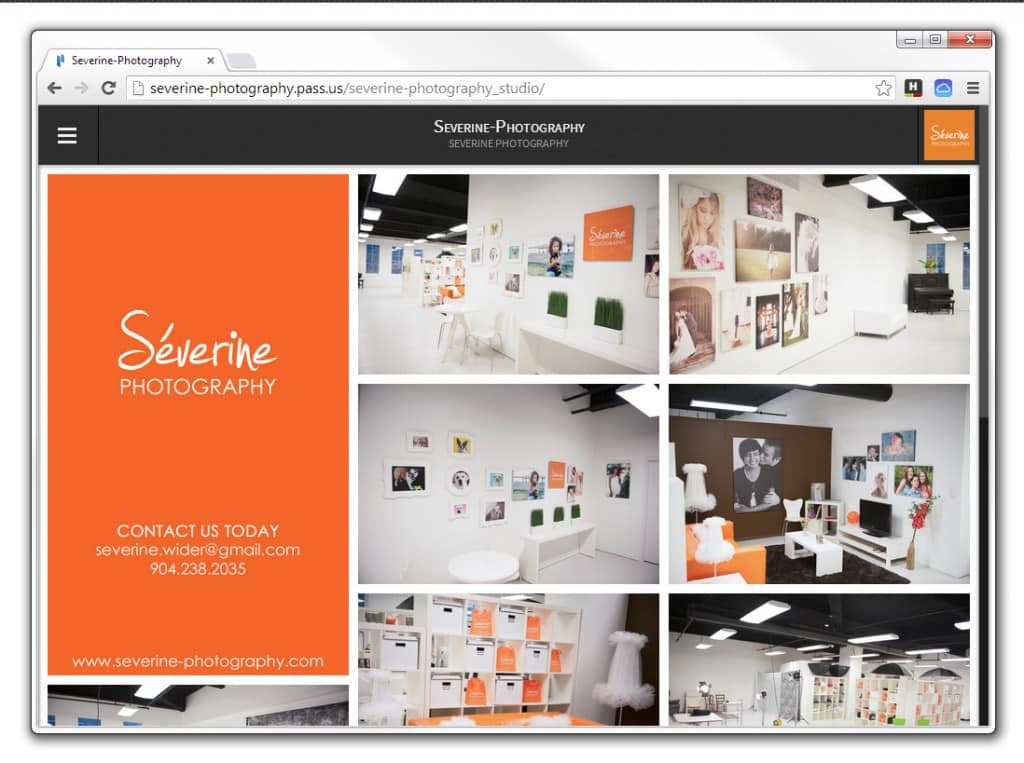Open photo of canvas wall with piano
Image resolution: width=1024 pixels, height=763 pixels.
click(819, 274)
